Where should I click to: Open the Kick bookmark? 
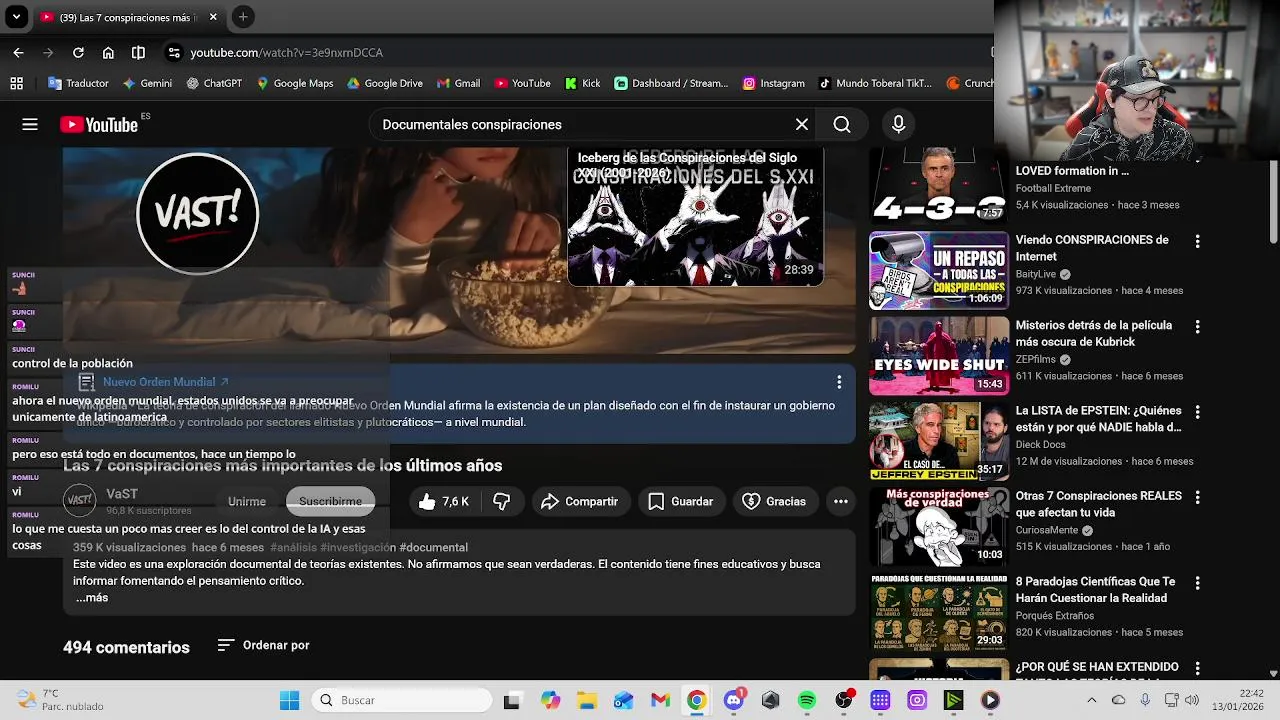click(583, 84)
